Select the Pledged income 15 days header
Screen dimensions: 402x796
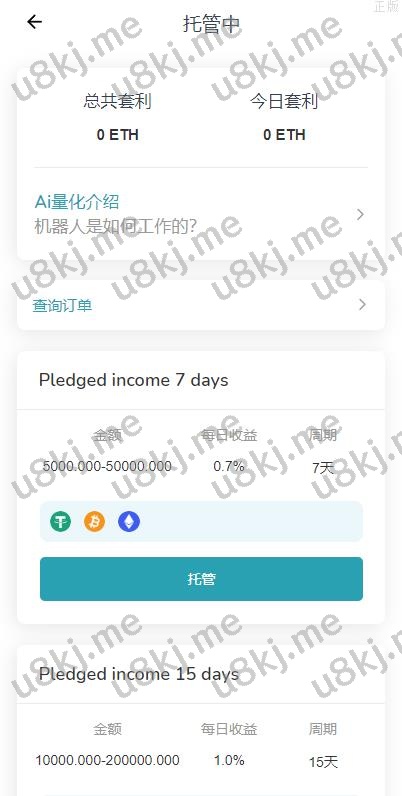pos(139,674)
